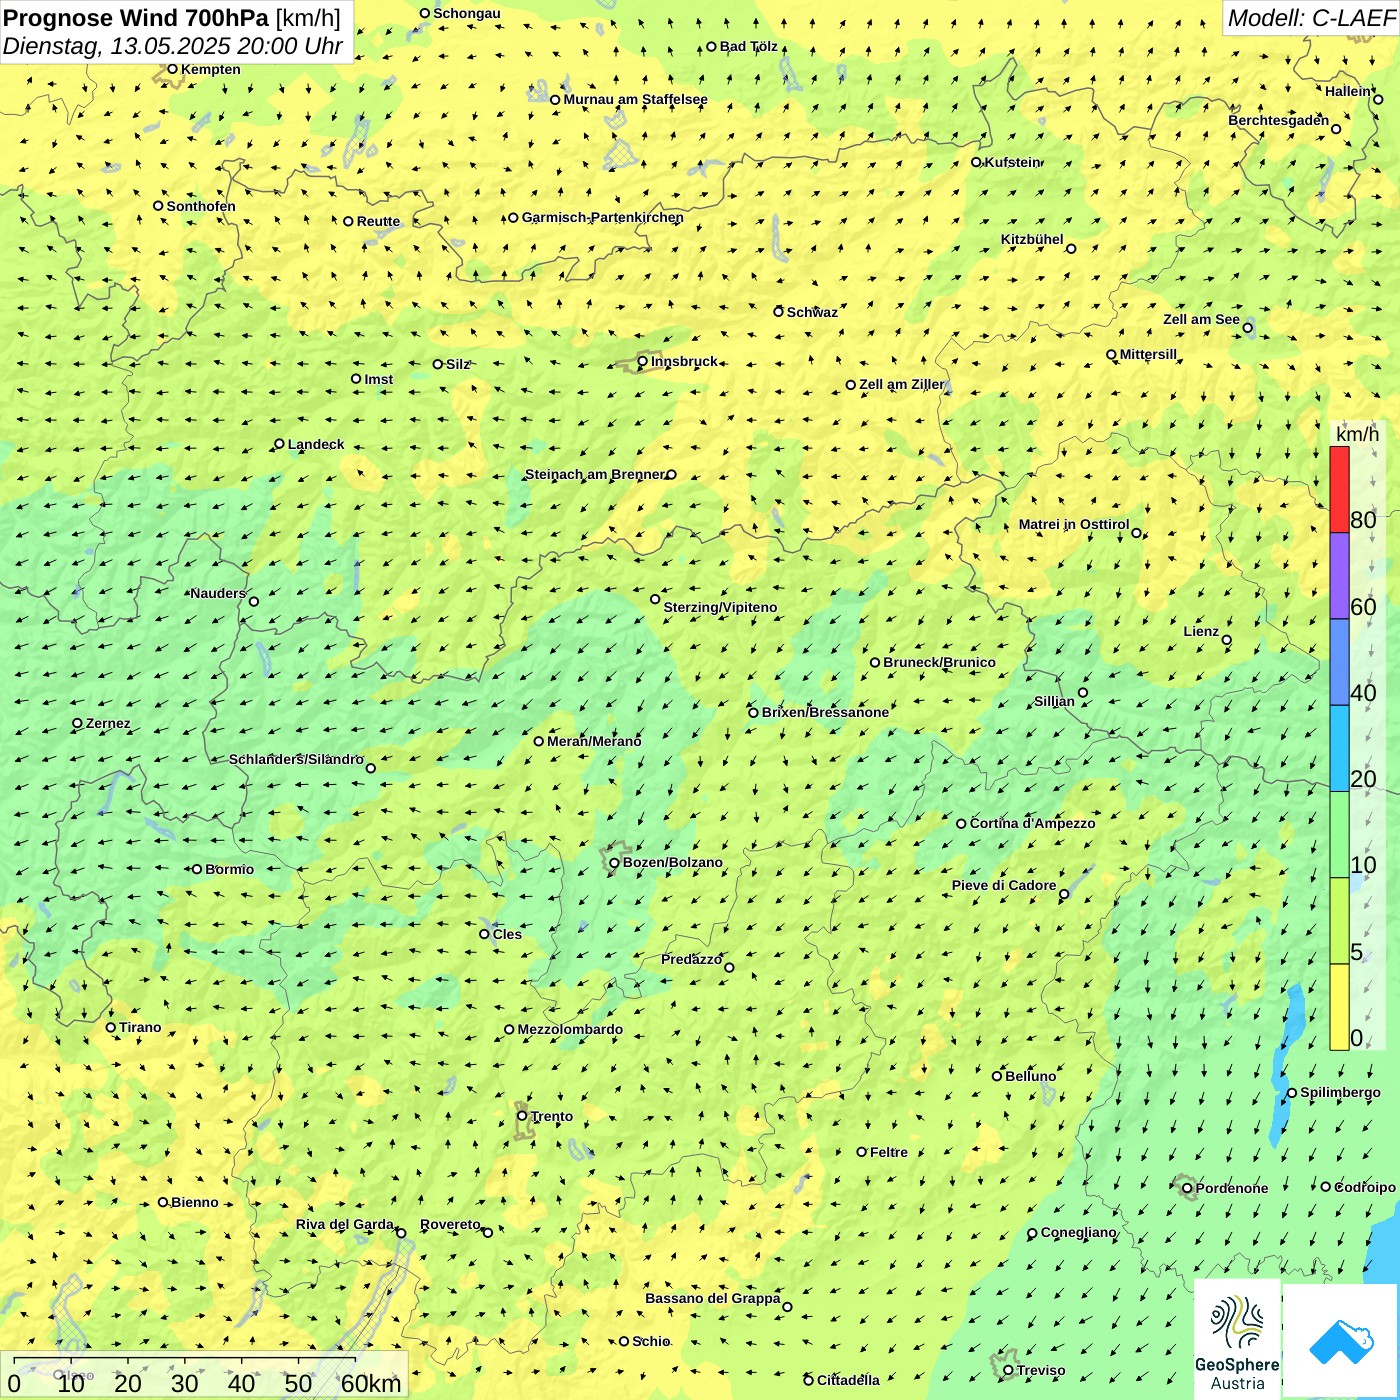The height and width of the screenshot is (1400, 1400).
Task: Click the 'Lienz' label
Action: [x=1201, y=632]
